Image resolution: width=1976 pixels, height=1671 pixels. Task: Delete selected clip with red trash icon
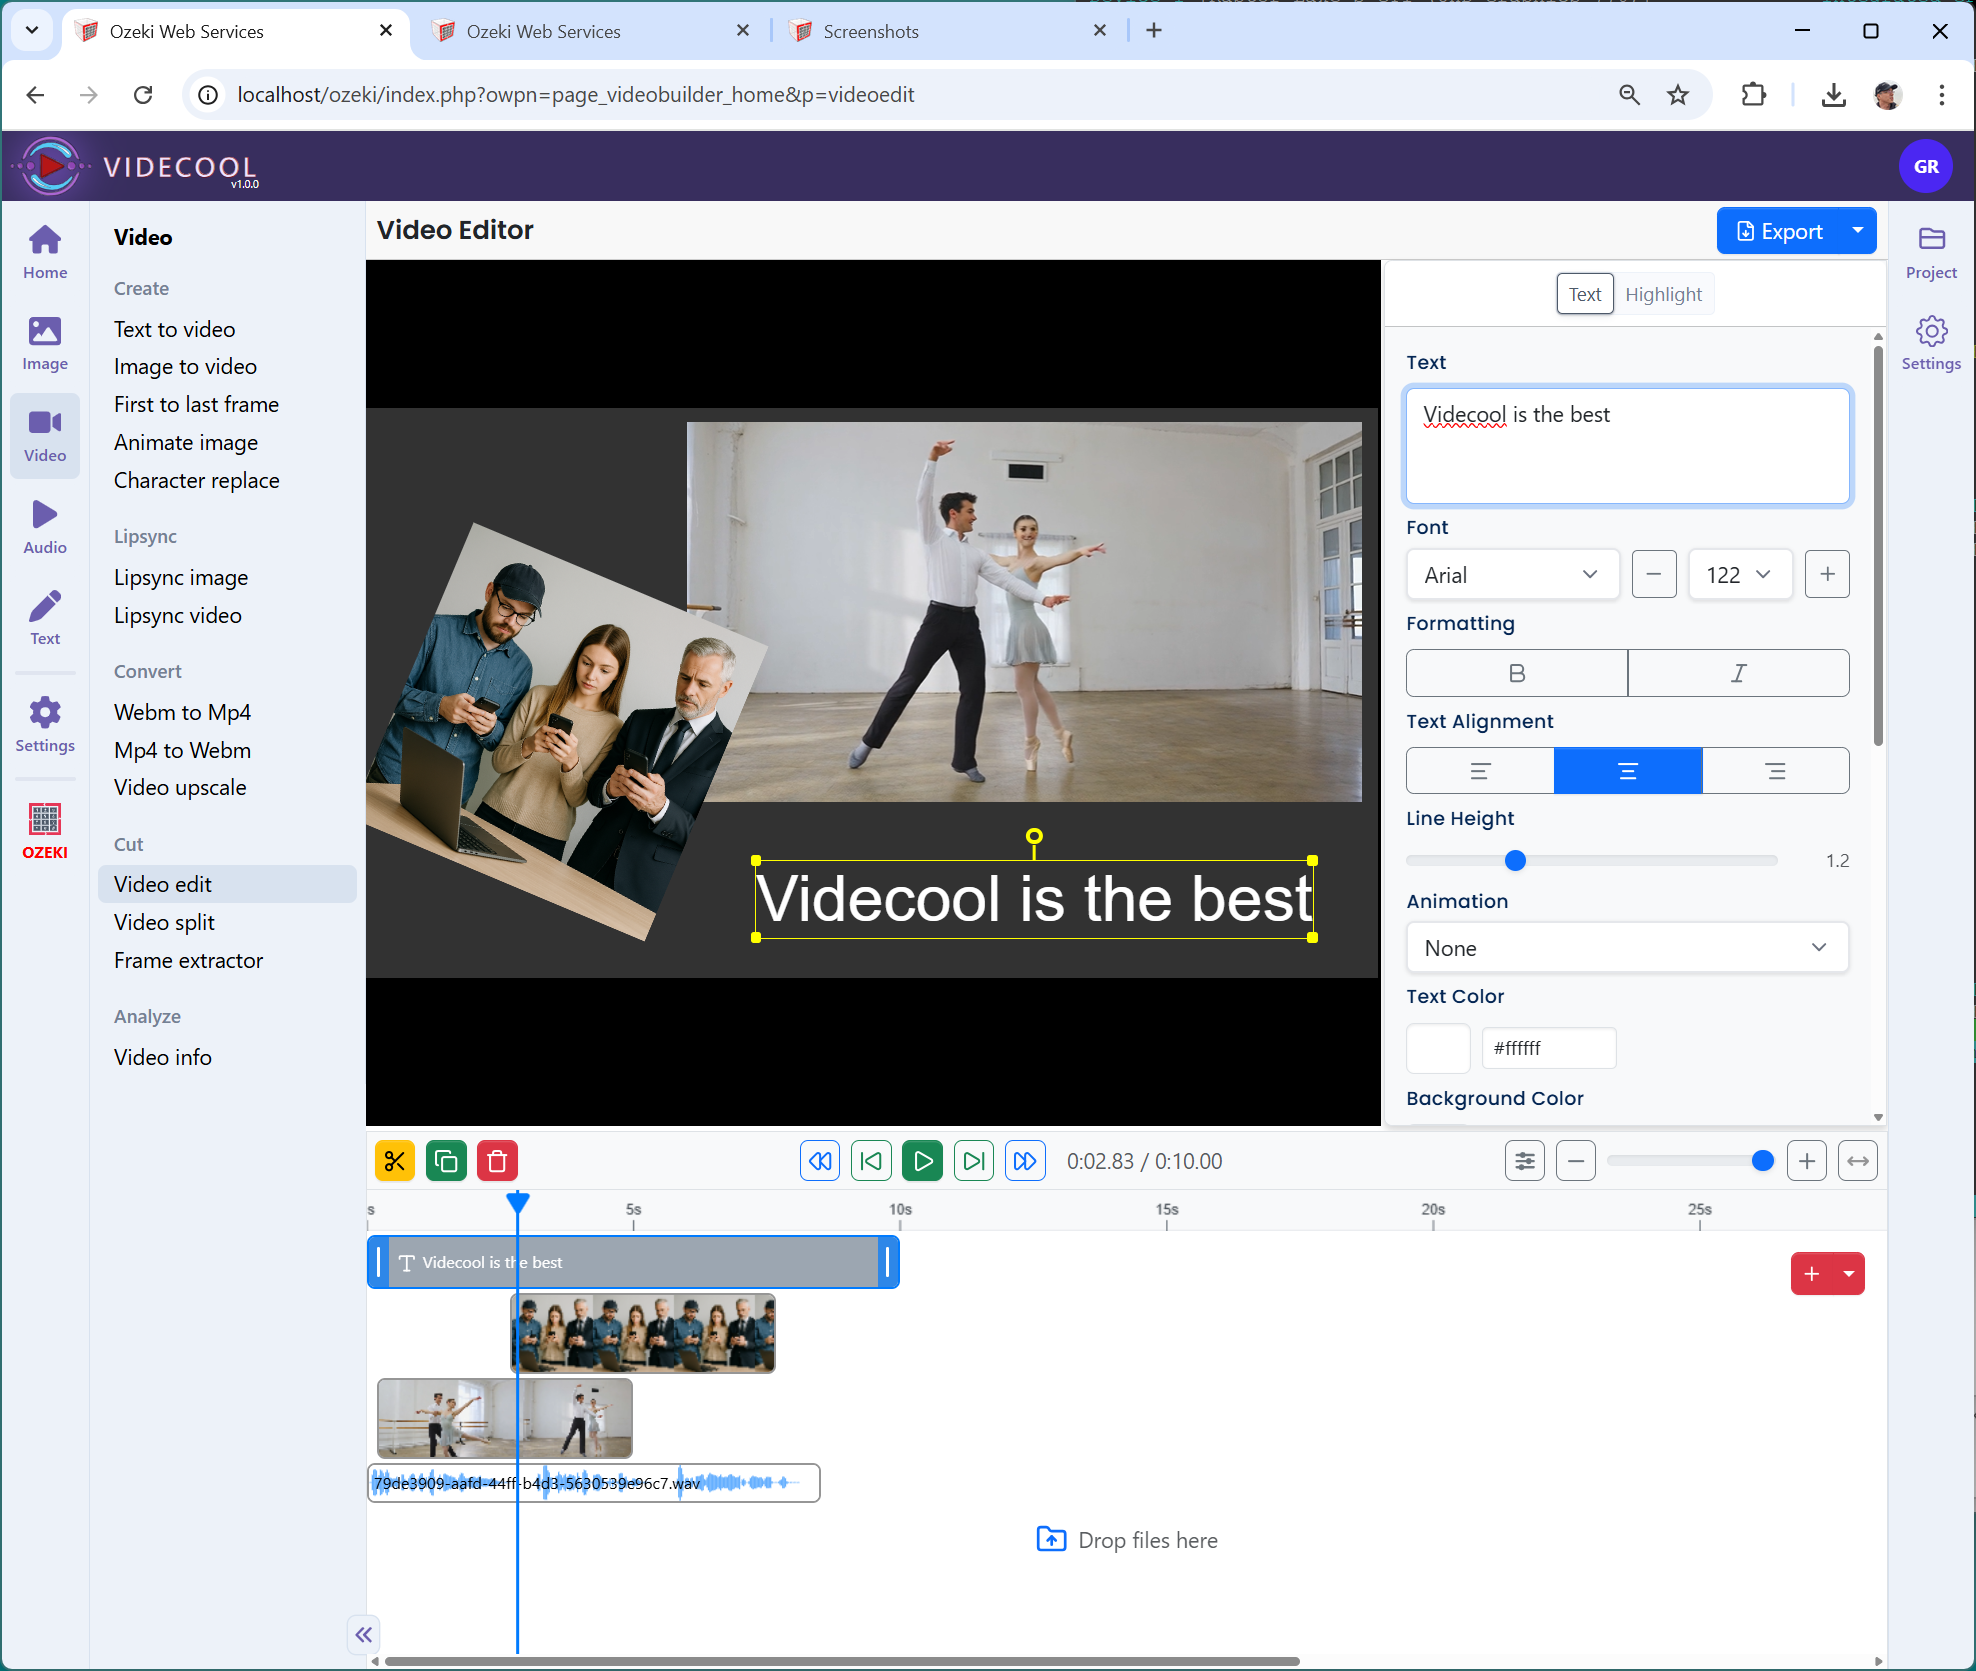click(x=497, y=1161)
